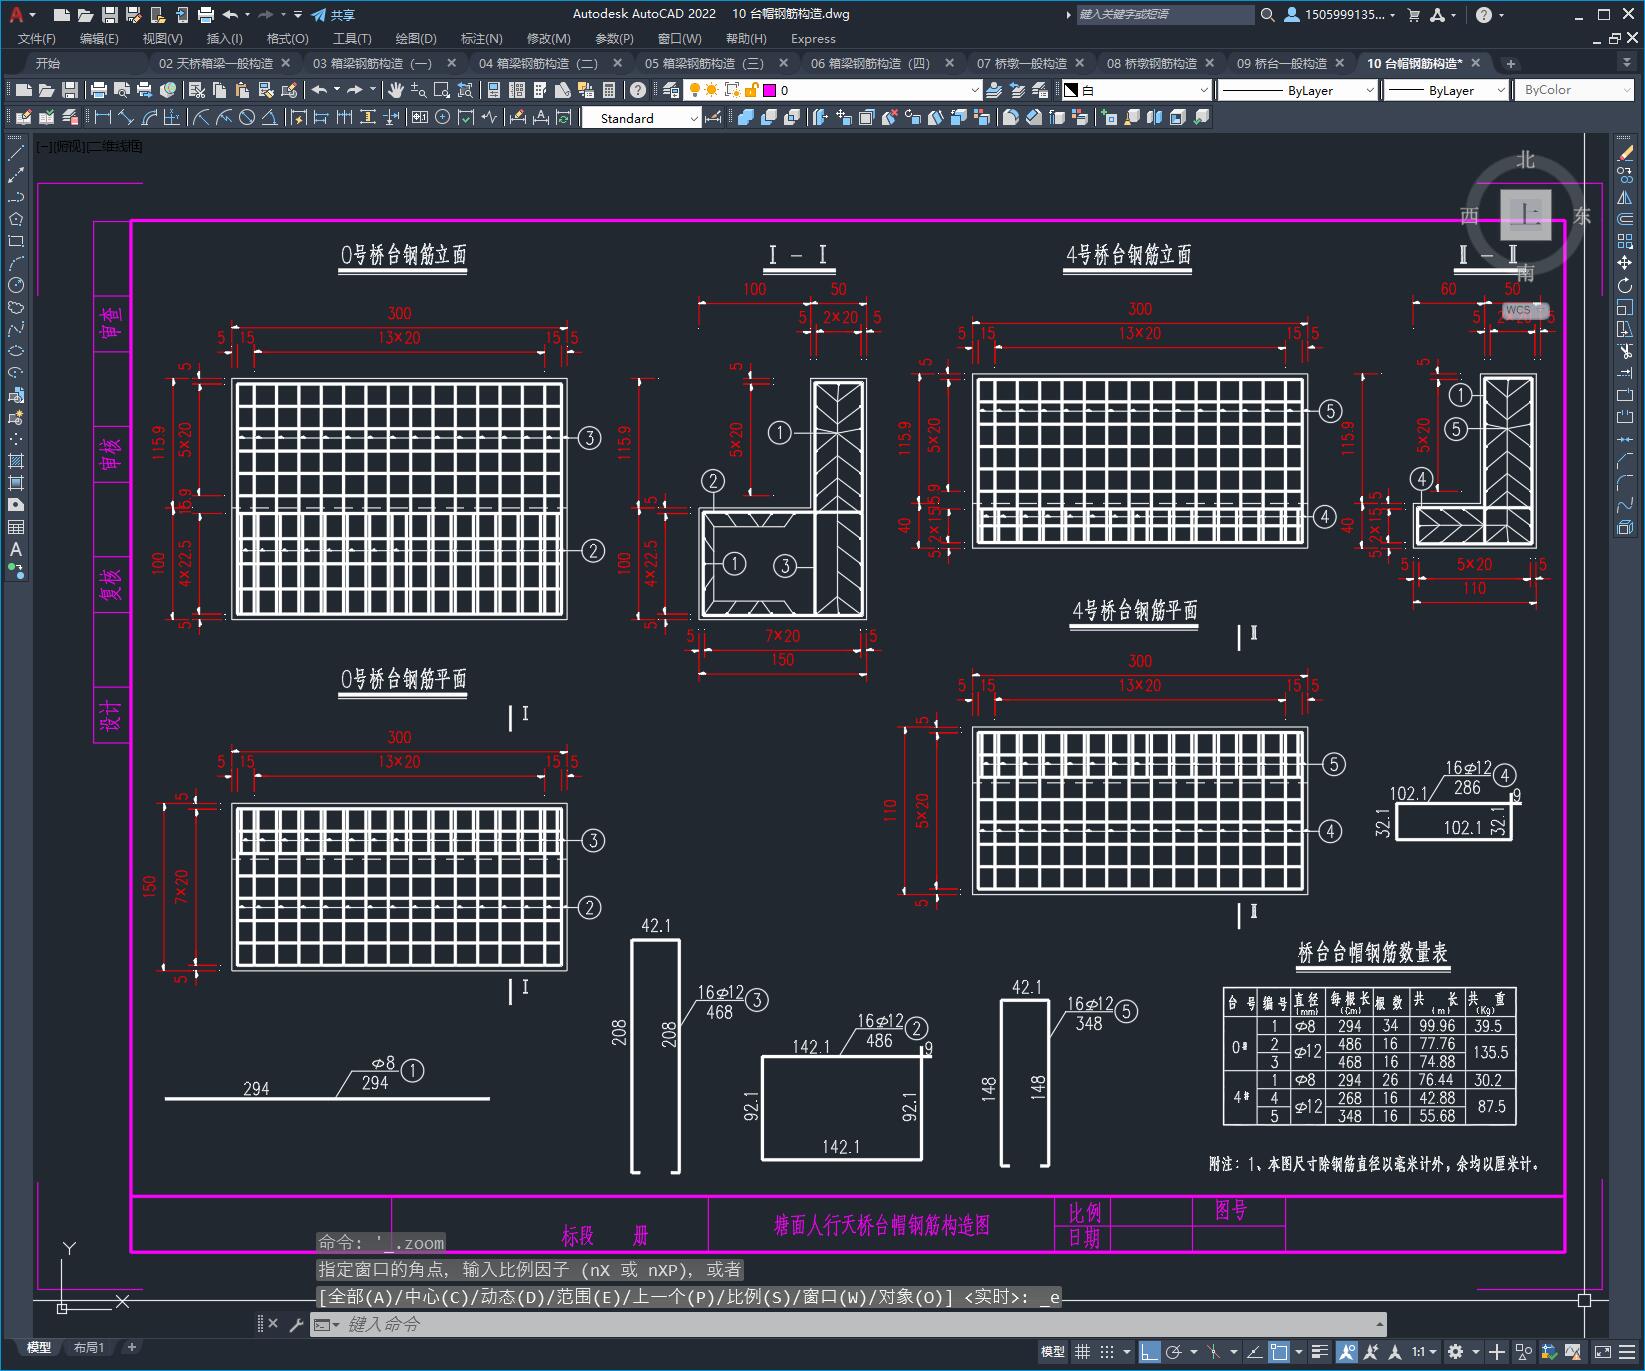Open the Layer Properties Manager icon
The image size is (1645, 1371).
click(x=670, y=90)
